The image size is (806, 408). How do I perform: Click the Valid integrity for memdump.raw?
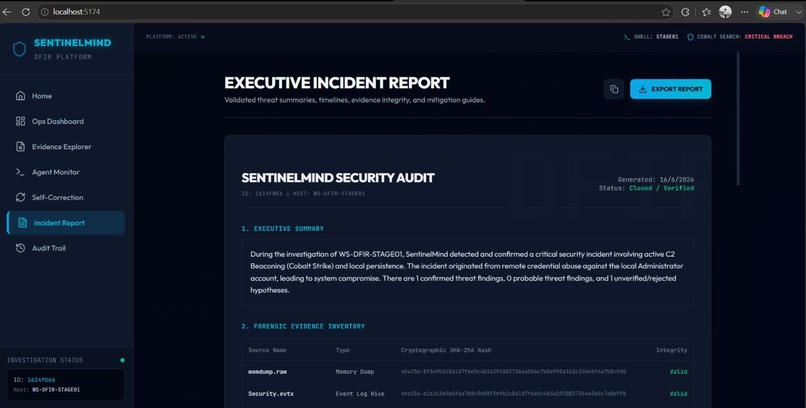[x=678, y=372]
